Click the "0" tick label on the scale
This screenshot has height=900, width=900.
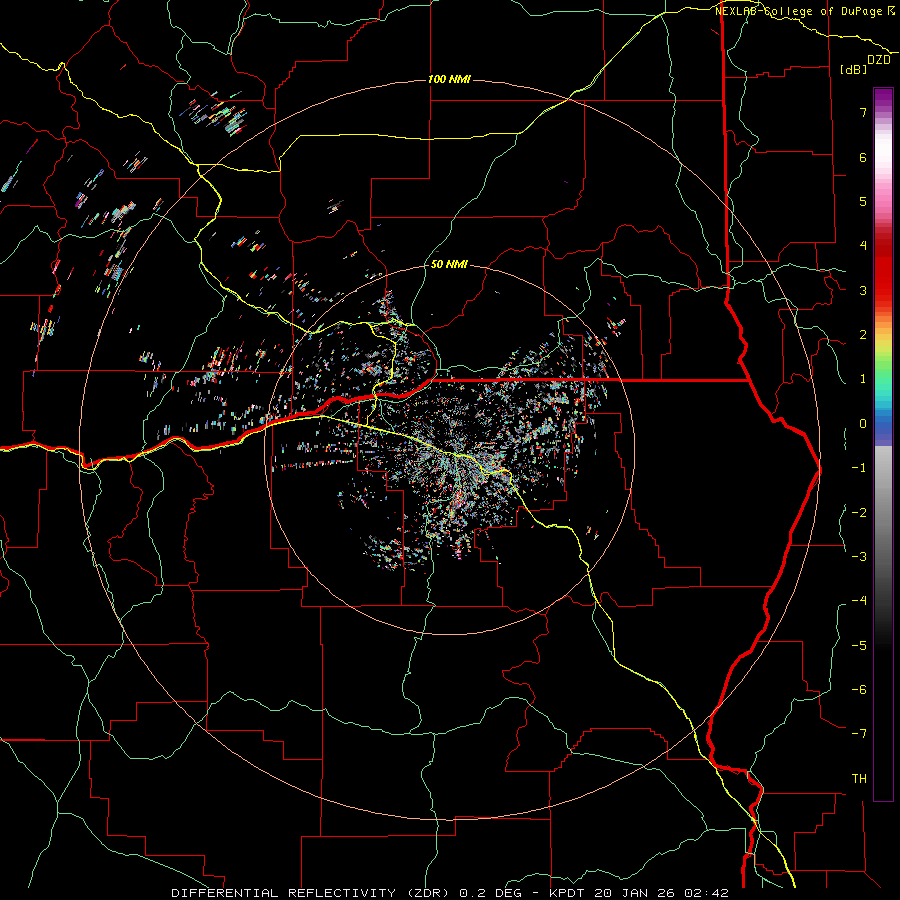[863, 424]
